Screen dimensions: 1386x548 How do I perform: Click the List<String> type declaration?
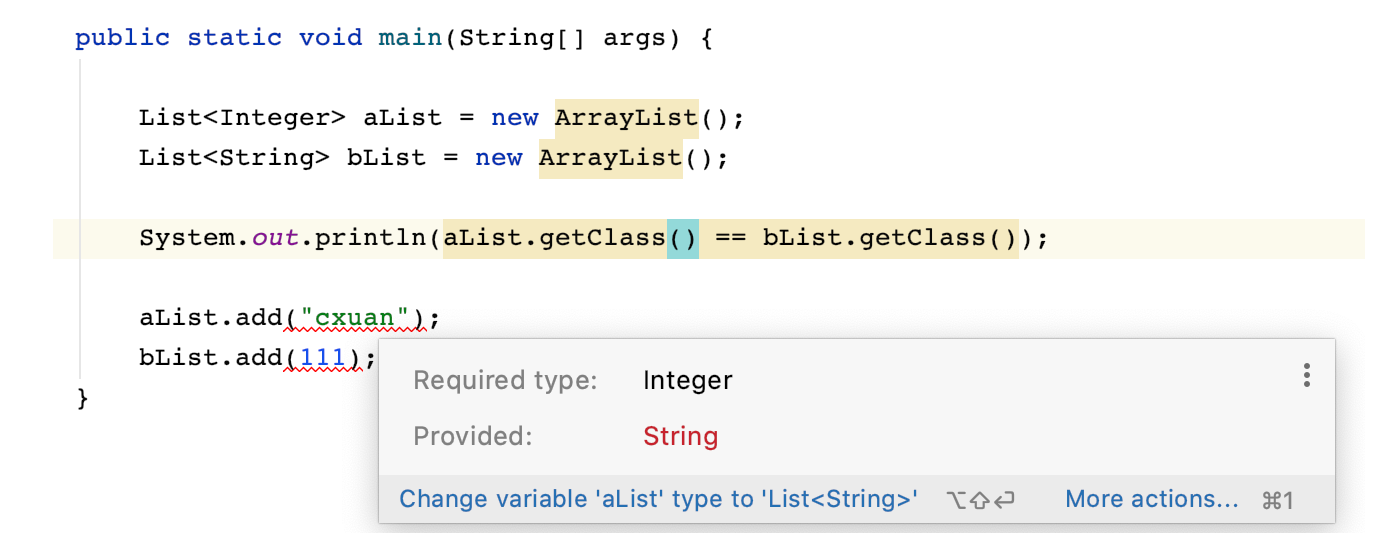(x=234, y=158)
